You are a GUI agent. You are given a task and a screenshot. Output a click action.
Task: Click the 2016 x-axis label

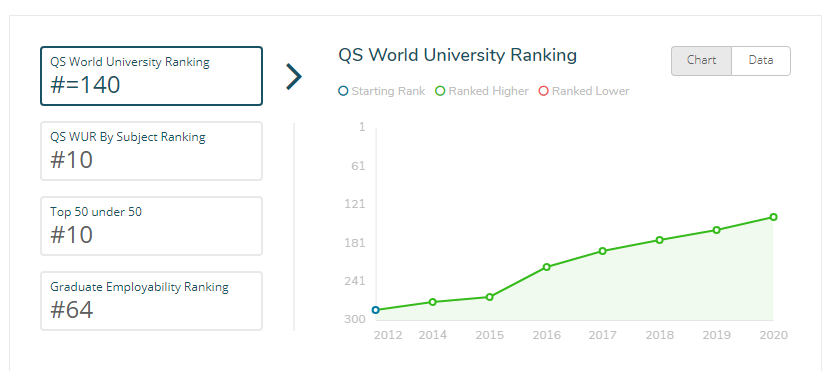point(547,335)
